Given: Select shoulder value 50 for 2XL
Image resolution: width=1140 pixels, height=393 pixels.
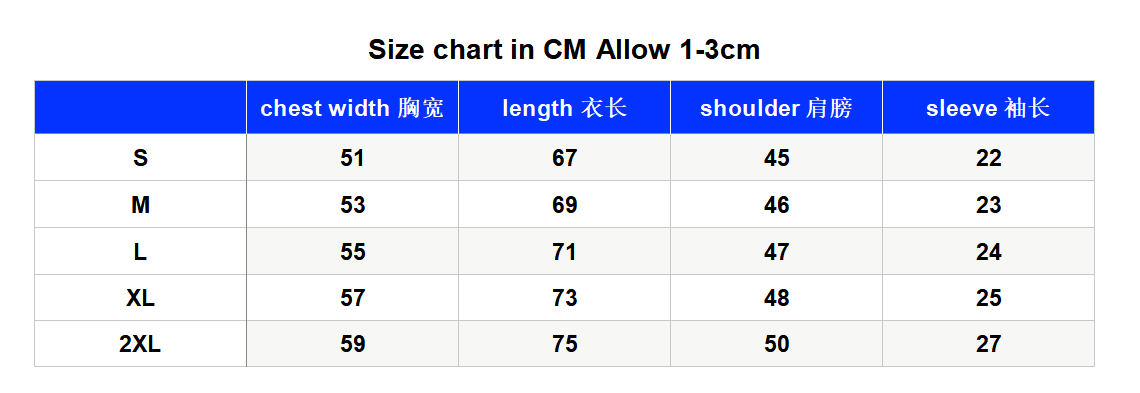Looking at the screenshot, I should 776,344.
